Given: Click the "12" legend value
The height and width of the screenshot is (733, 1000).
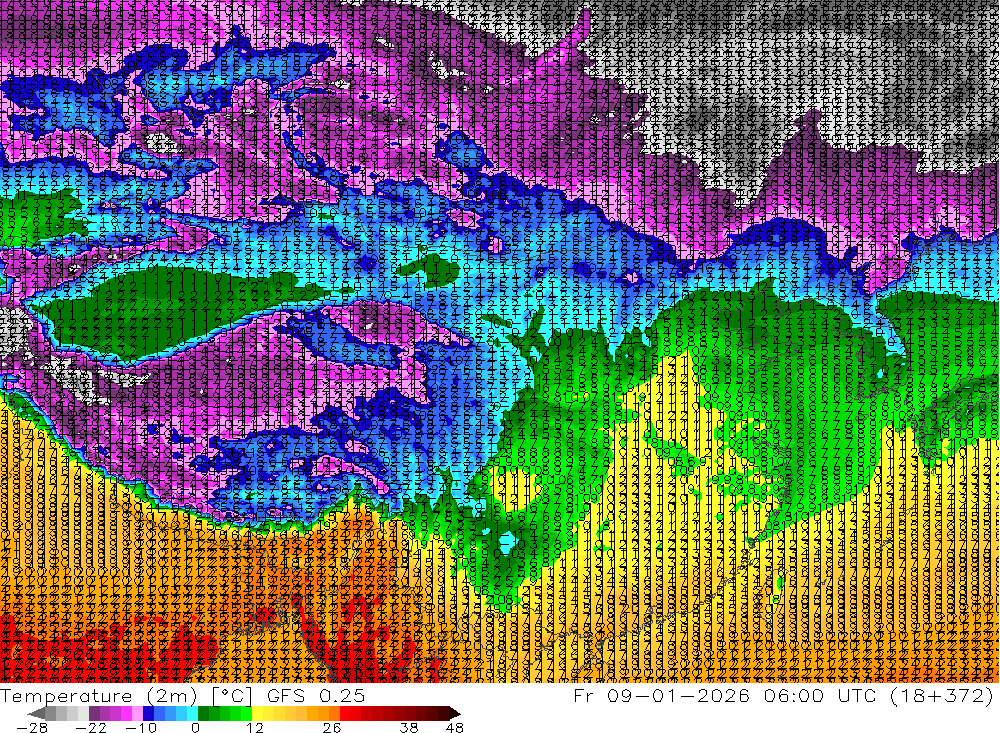Looking at the screenshot, I should click(x=254, y=727).
